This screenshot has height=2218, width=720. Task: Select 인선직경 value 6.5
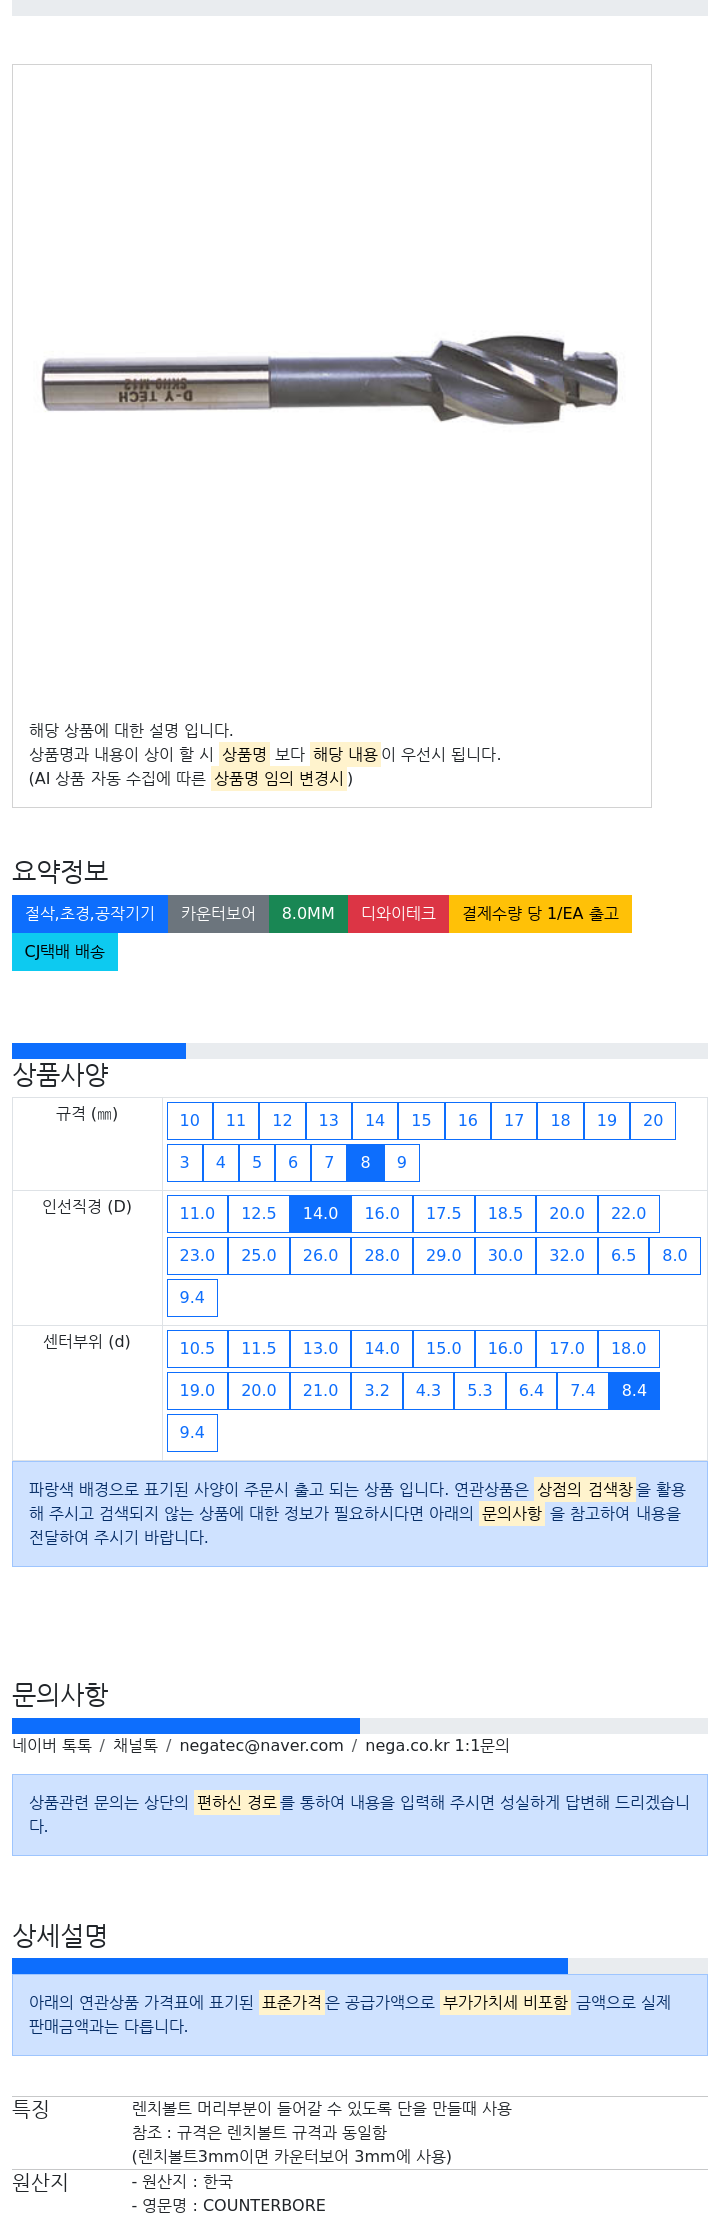pos(624,1256)
